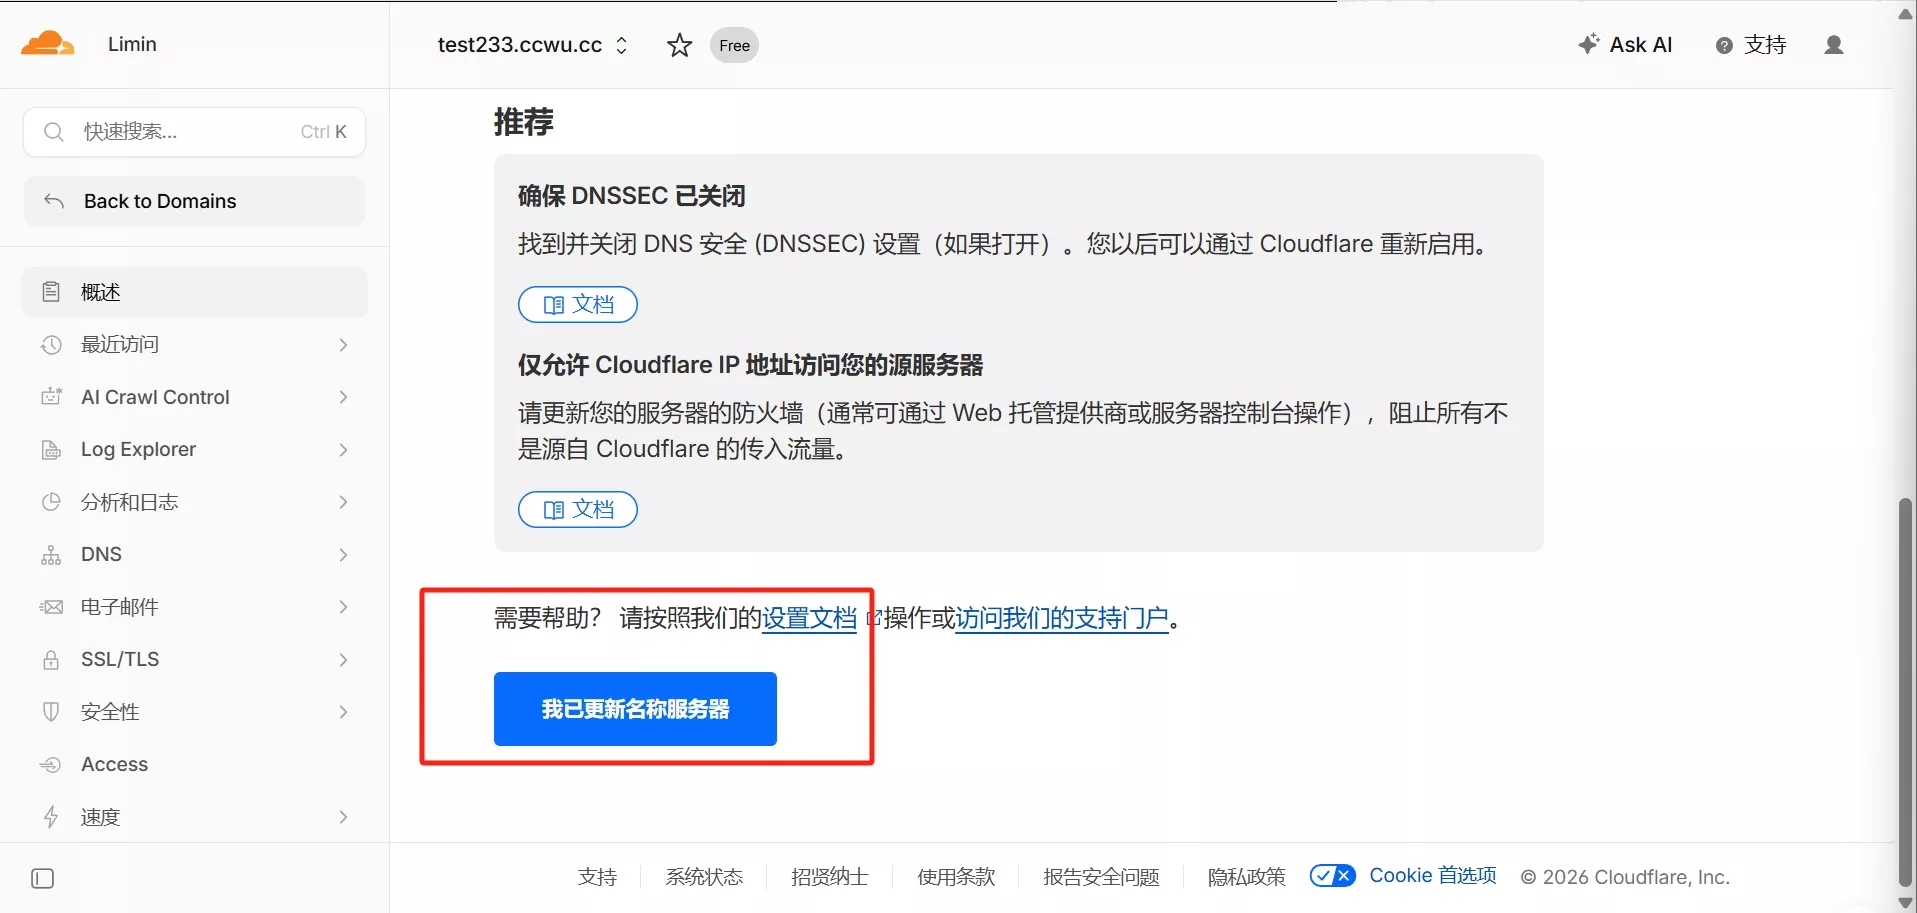Open the 支持 header menu
This screenshot has height=913, width=1917.
click(x=1751, y=45)
